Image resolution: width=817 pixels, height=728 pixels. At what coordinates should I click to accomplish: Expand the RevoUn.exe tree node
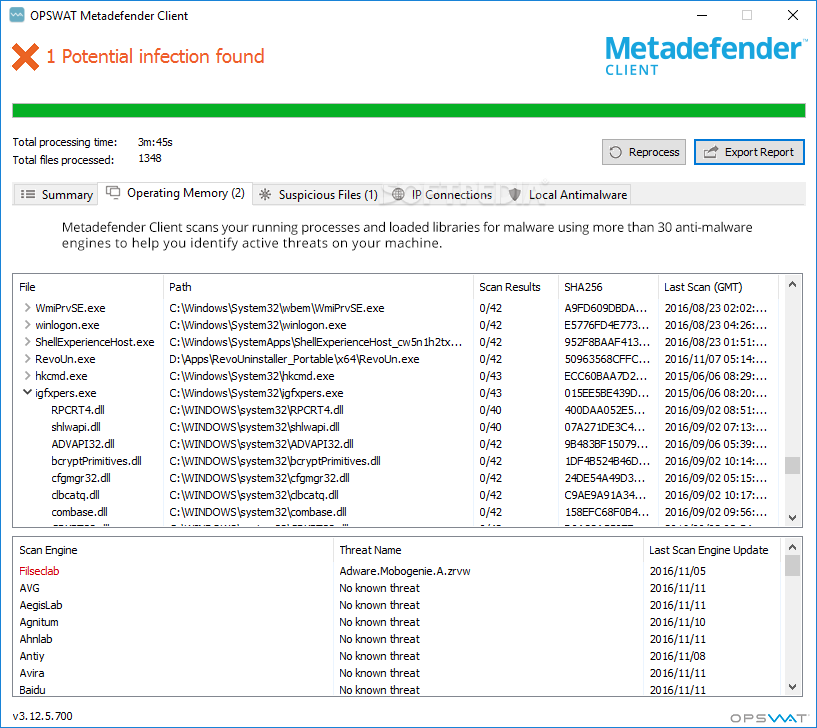click(x=27, y=359)
